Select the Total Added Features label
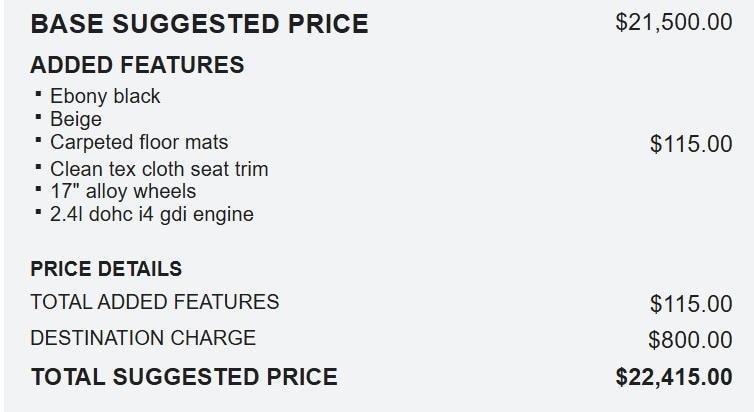This screenshot has width=754, height=412. (155, 302)
